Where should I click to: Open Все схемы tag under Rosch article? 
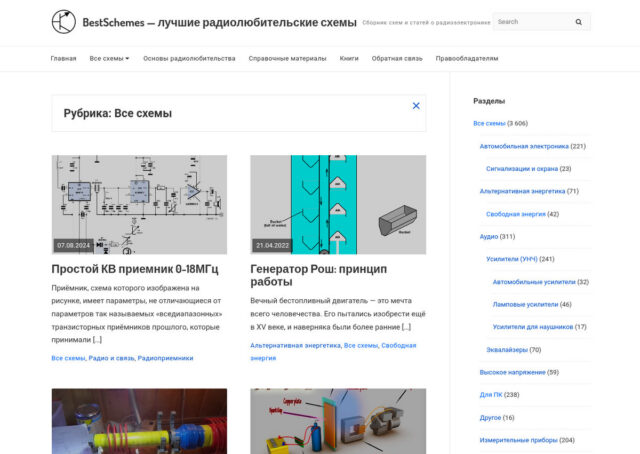pos(361,345)
